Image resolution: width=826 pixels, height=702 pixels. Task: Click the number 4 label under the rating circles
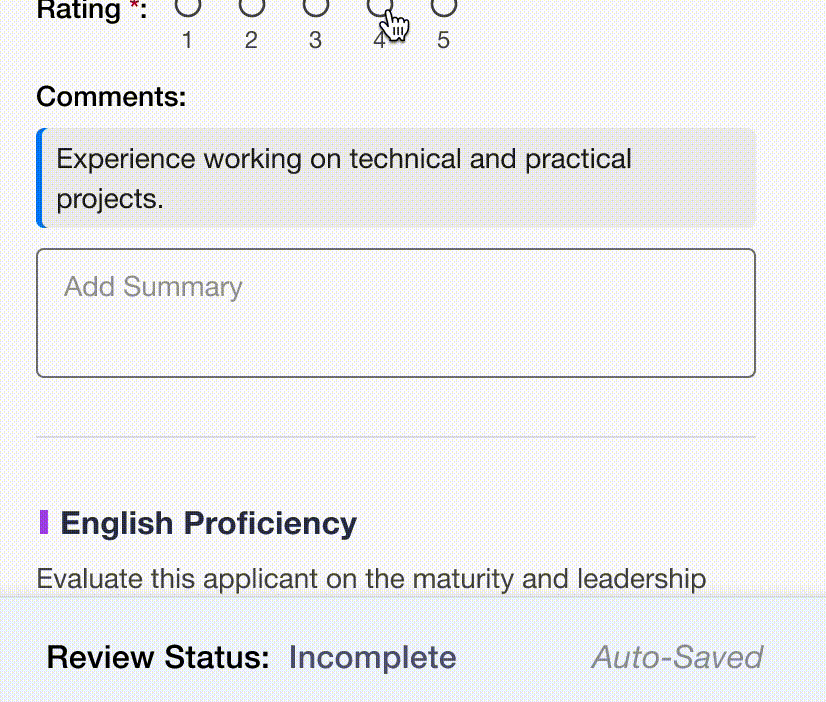(x=379, y=40)
